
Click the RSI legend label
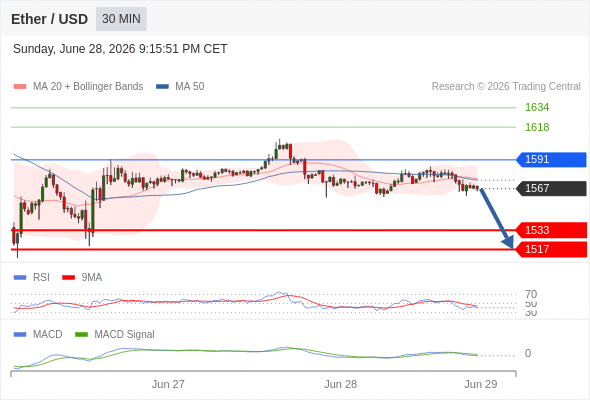(41, 278)
